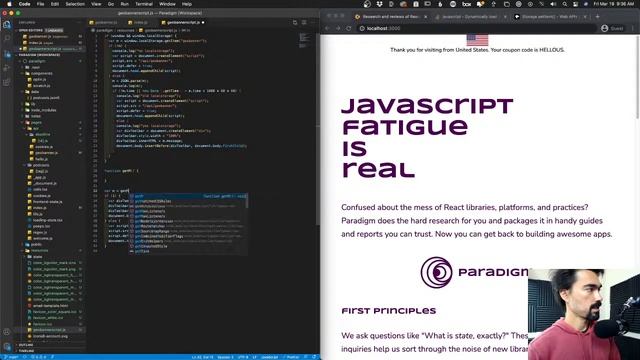This screenshot has width=640, height=360.
Task: Open the browser three-dot menu
Action: point(633,28)
